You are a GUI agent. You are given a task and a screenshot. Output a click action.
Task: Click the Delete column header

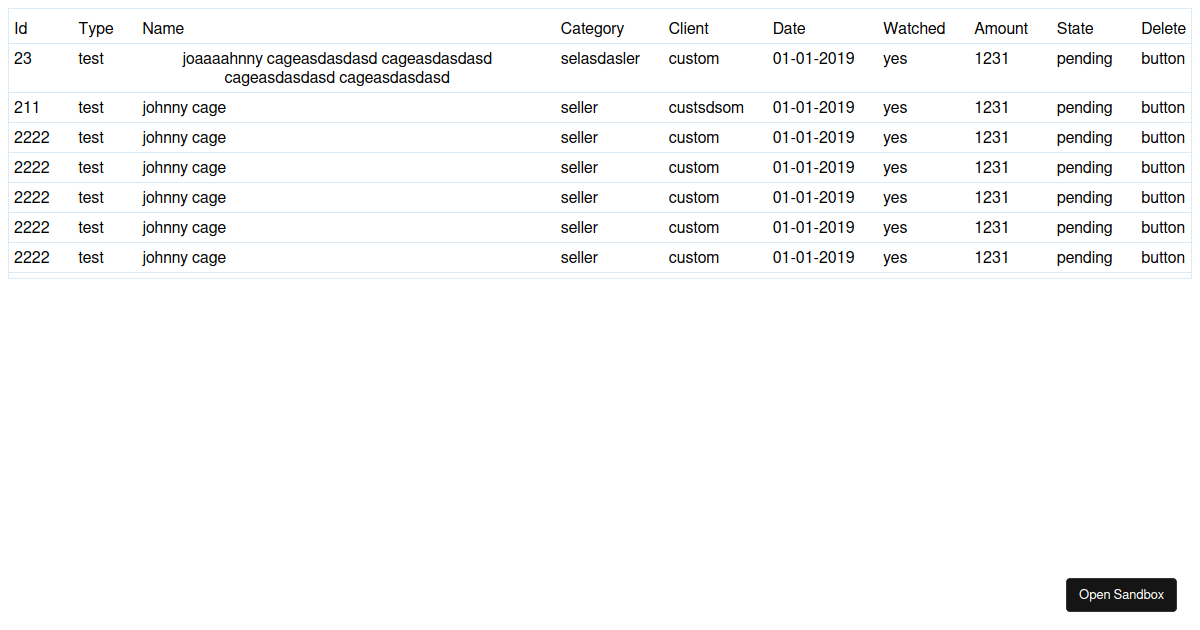(x=1162, y=28)
